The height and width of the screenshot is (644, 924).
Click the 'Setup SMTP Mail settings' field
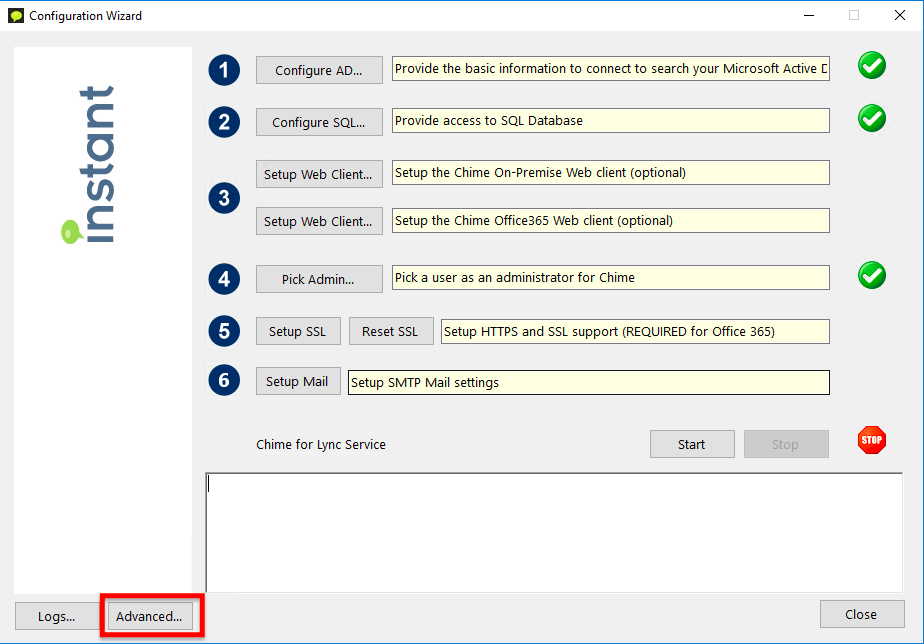coord(589,382)
